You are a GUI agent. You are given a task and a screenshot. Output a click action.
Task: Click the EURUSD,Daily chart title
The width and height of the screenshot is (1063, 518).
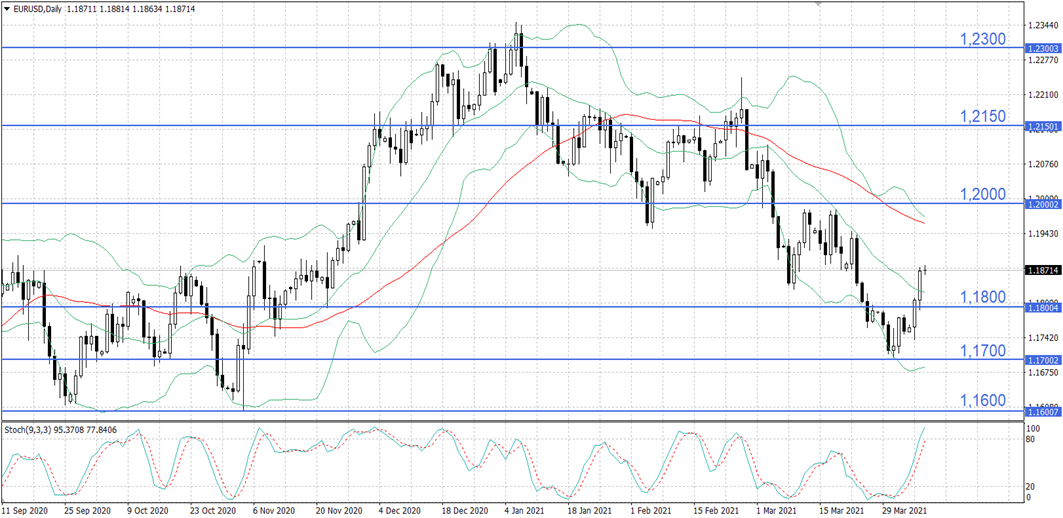point(37,8)
